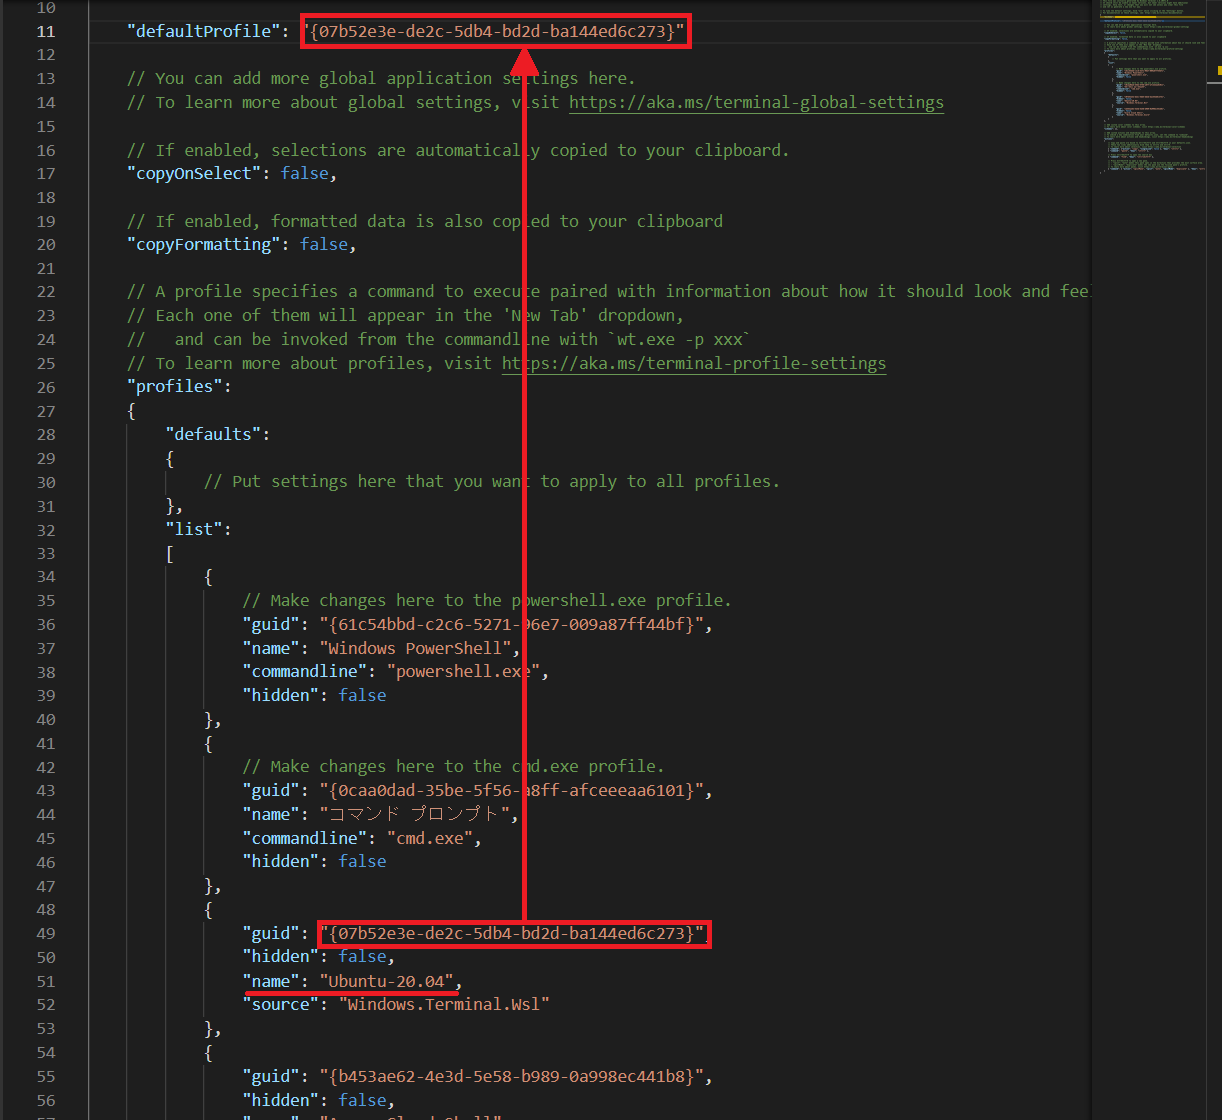Image resolution: width=1222 pixels, height=1120 pixels.
Task: Click the highlighted defaultProfile GUID value
Action: 494,31
